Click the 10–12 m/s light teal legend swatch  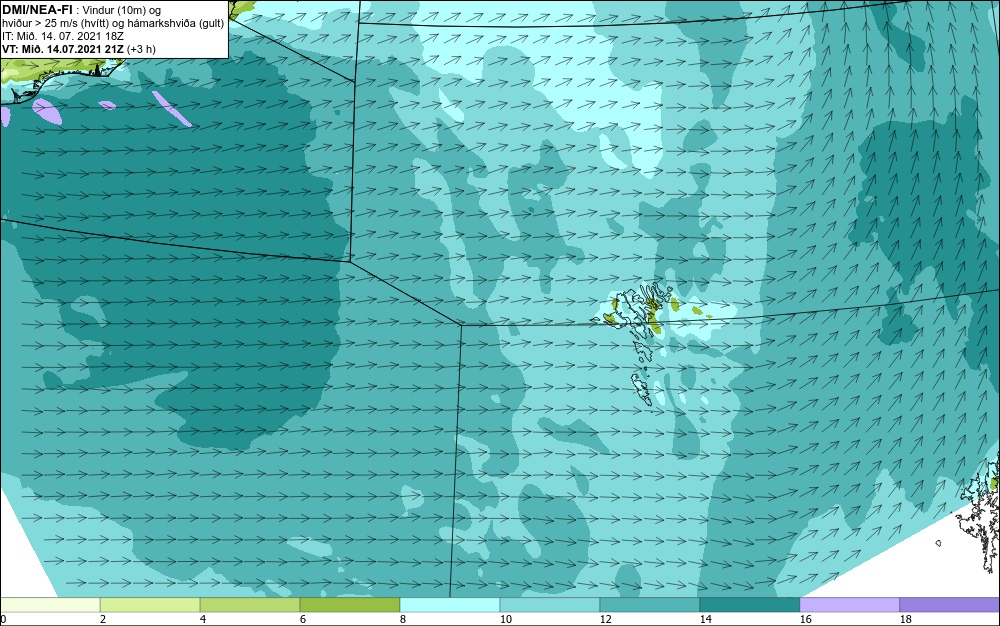550,605
